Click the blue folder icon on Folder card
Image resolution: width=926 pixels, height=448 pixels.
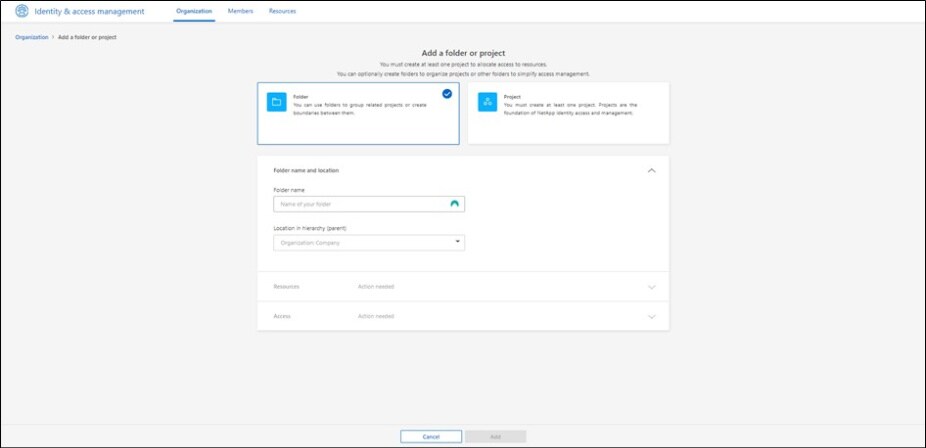(x=277, y=102)
